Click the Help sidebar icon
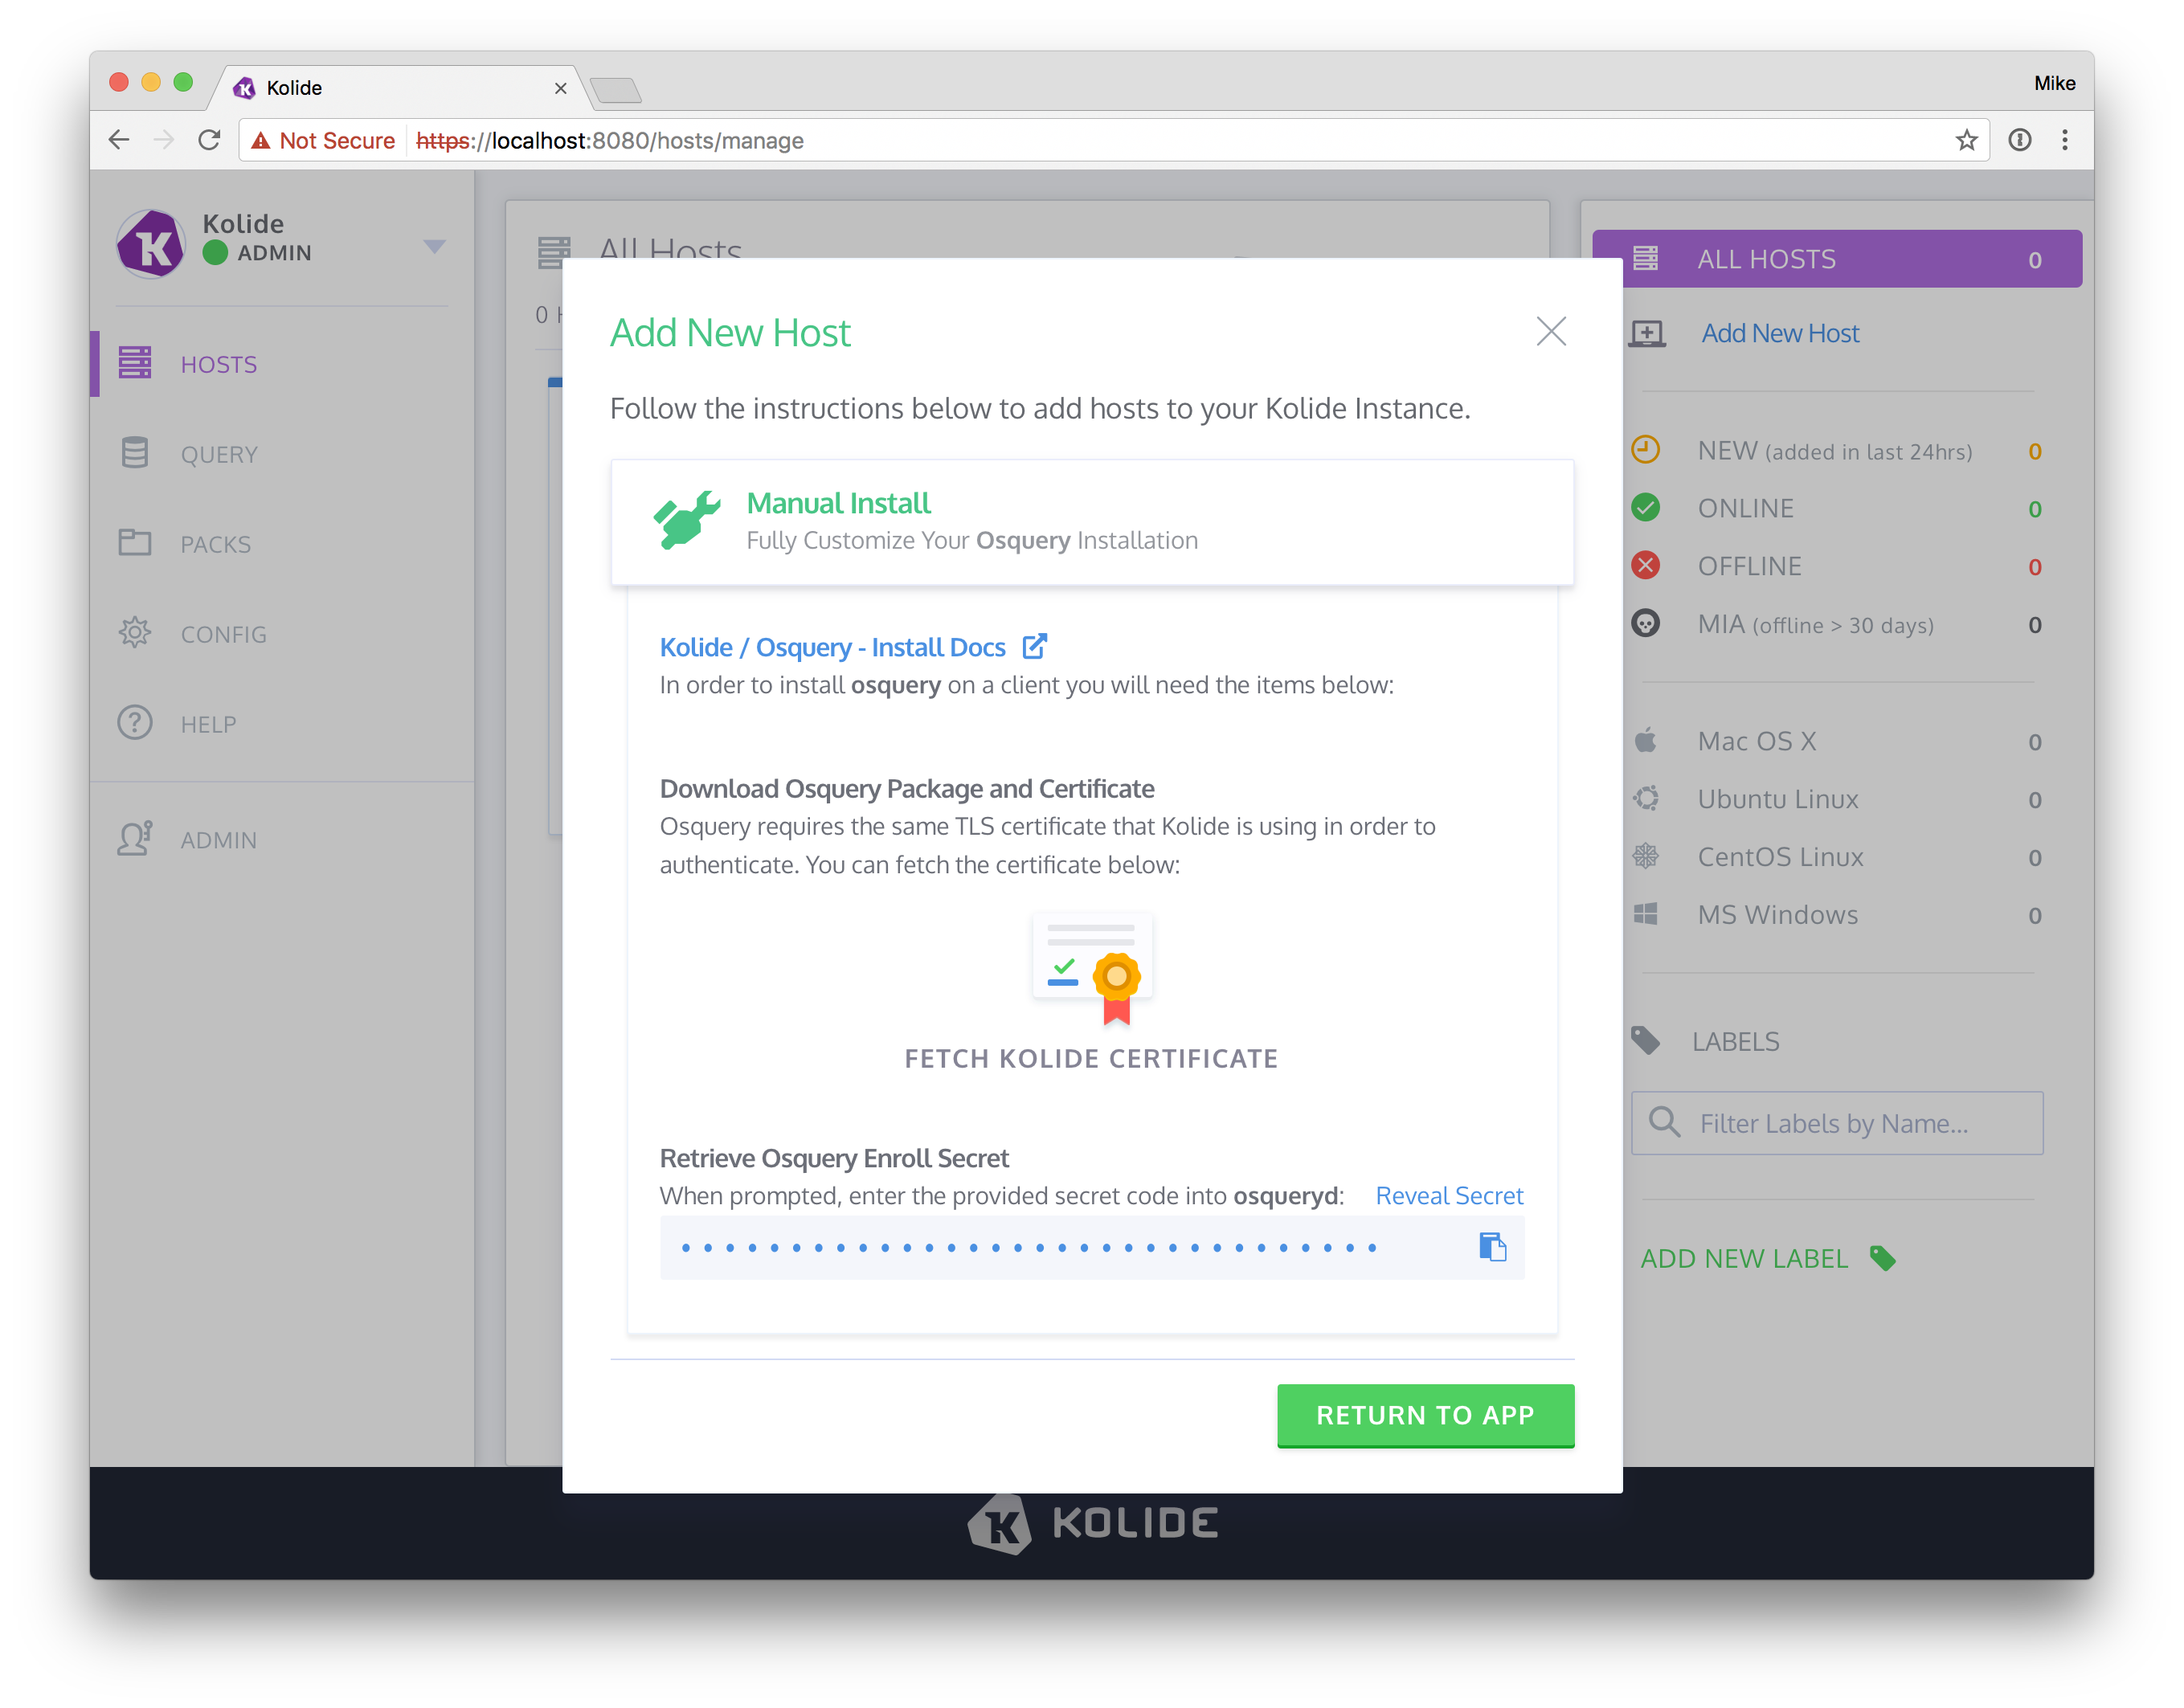Image resolution: width=2184 pixels, height=1708 pixels. click(x=138, y=723)
